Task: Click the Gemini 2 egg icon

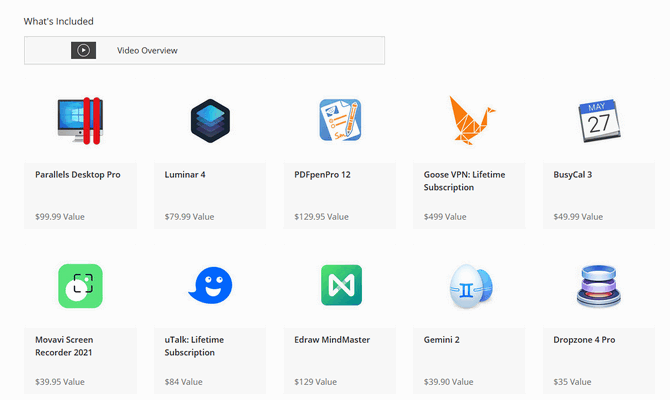Action: (x=471, y=286)
